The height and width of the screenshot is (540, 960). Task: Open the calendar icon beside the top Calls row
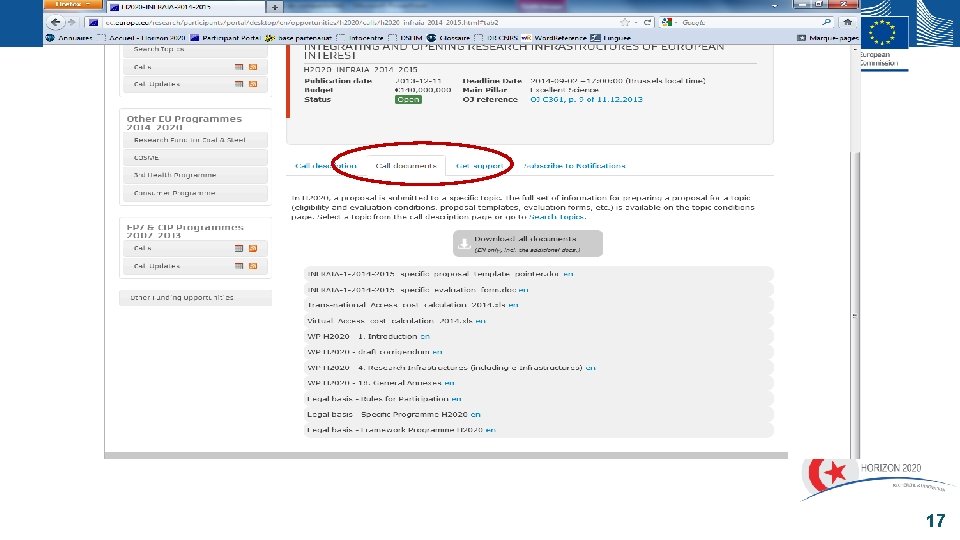[239, 67]
